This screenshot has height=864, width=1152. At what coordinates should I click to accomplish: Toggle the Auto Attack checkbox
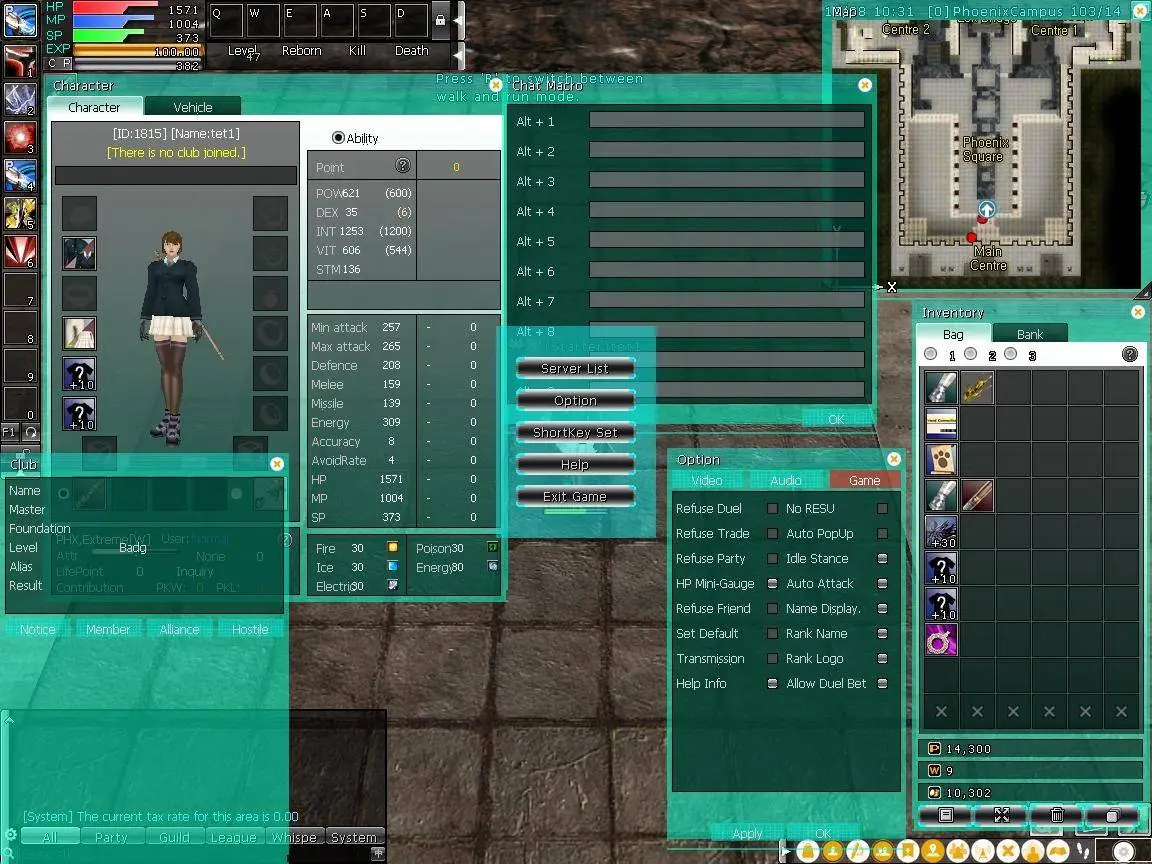882,583
